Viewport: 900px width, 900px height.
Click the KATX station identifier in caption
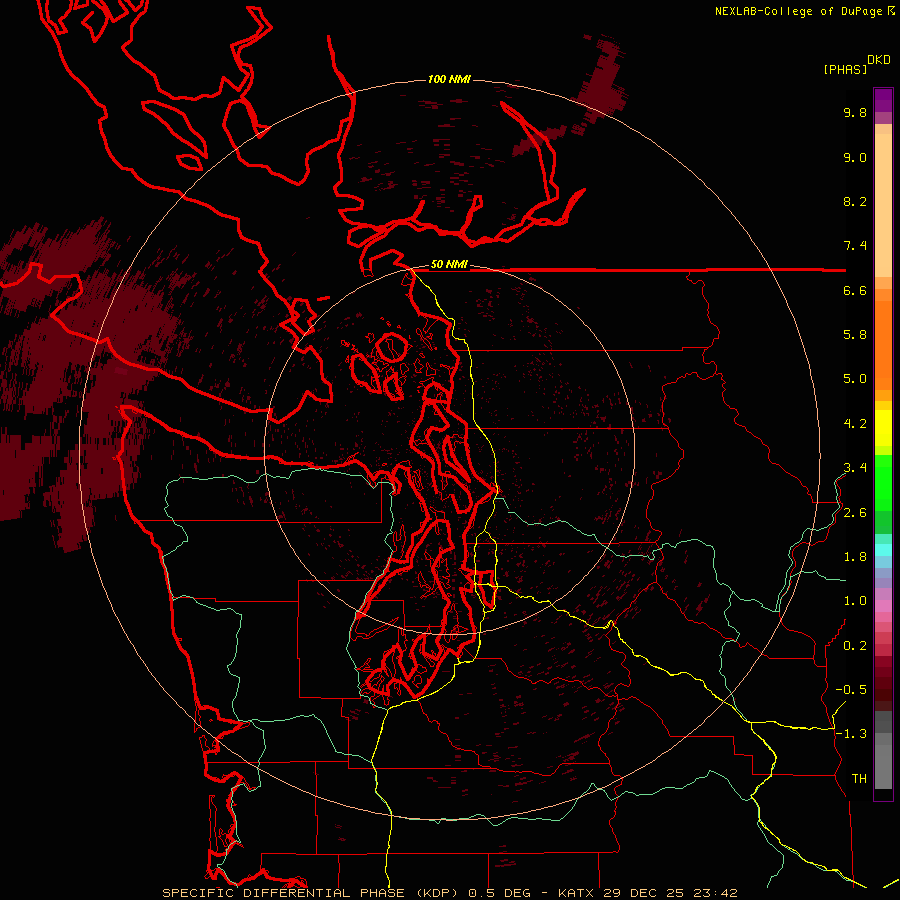(x=577, y=893)
